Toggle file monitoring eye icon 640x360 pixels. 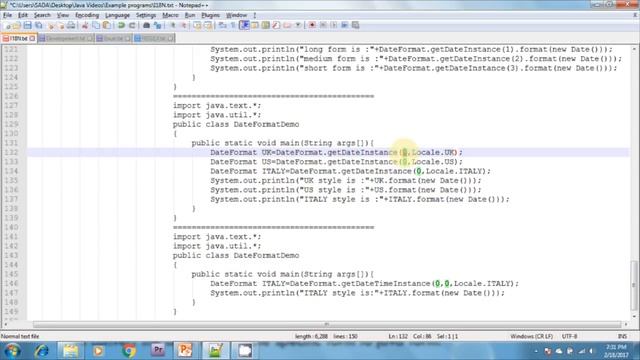pyautogui.click(x=298, y=25)
